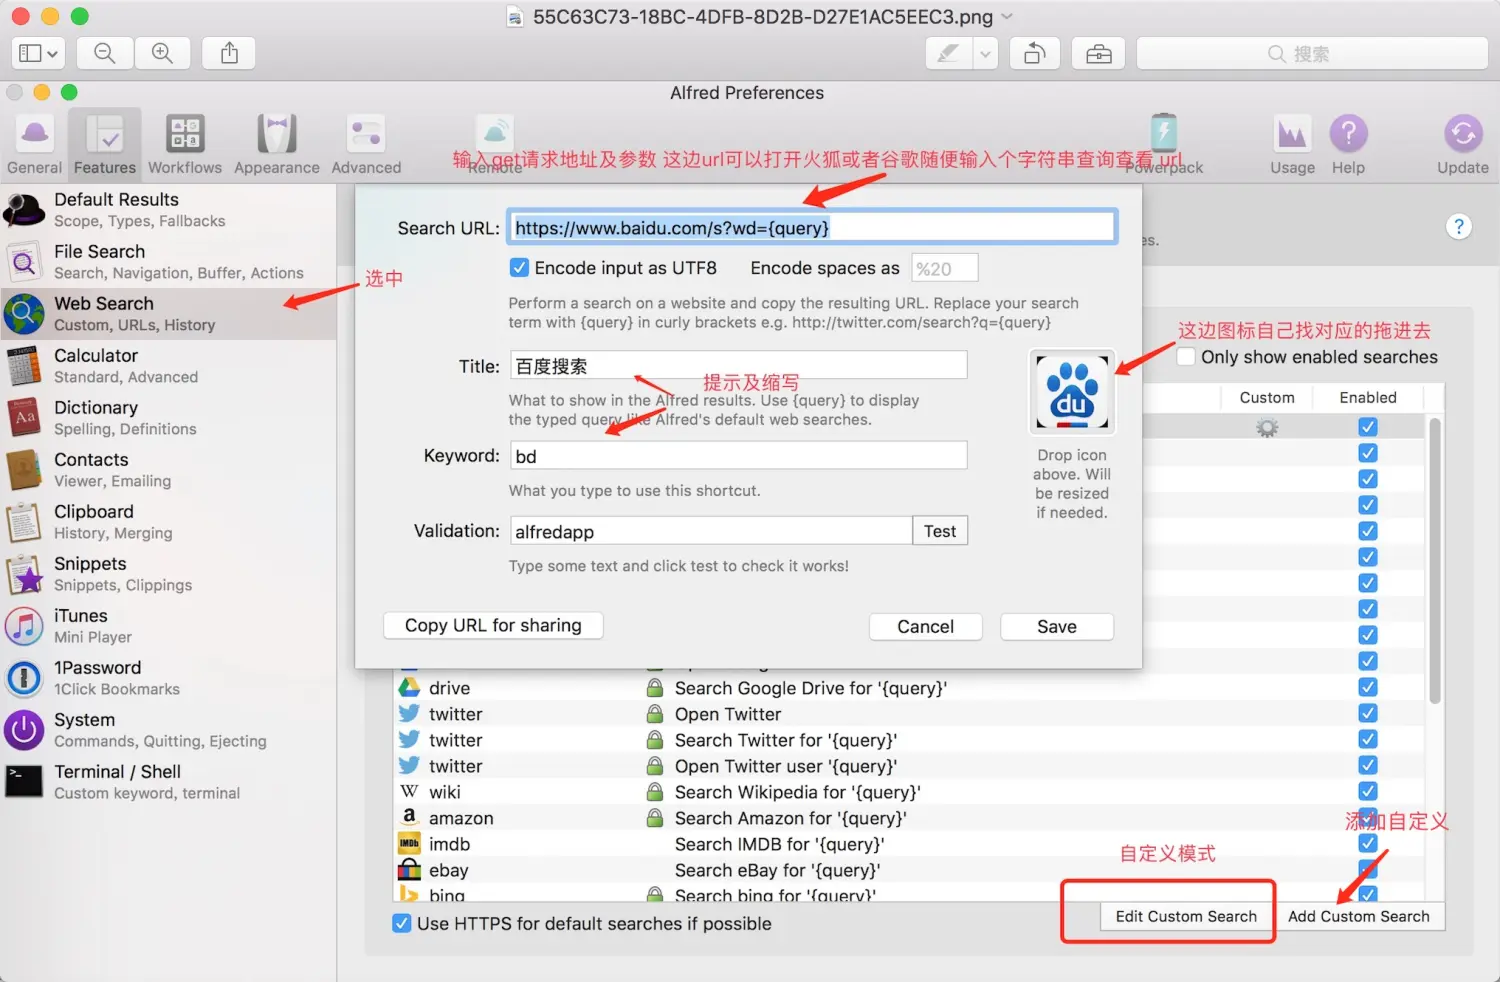1500x982 pixels.
Task: Open 1Password bookmarks settings
Action: click(168, 678)
